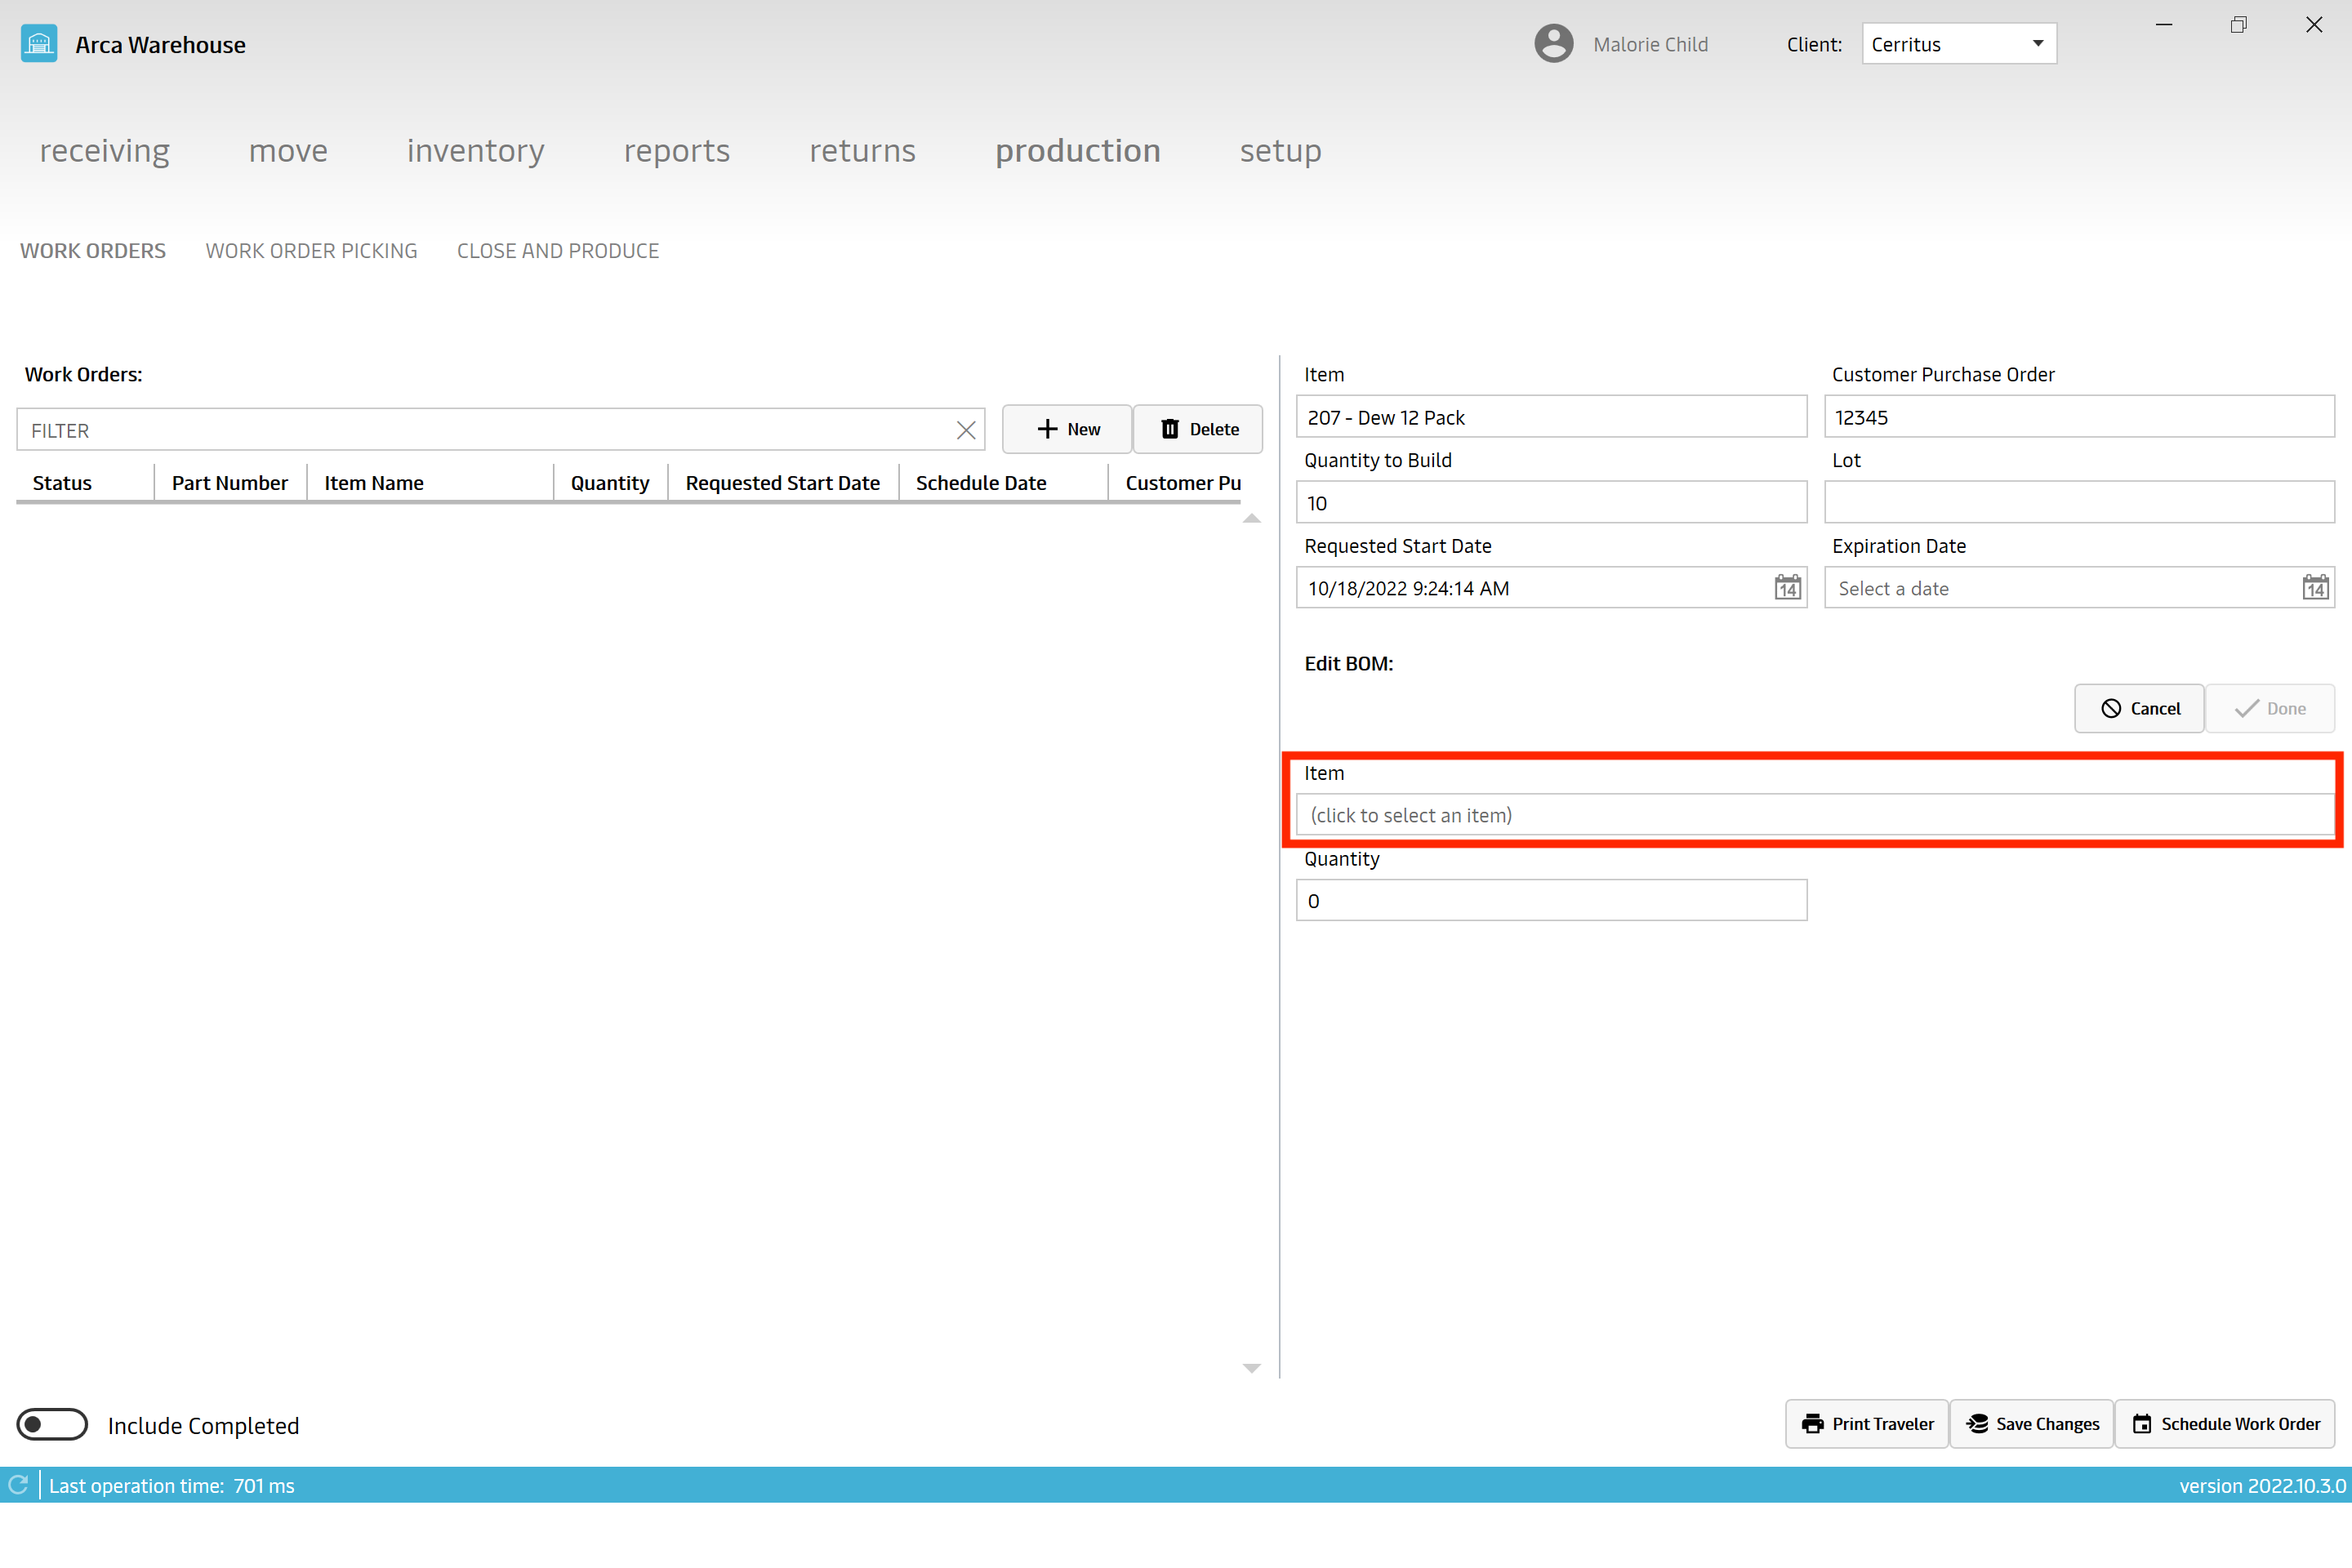Click the BOM item selector '(click to select an item)'
Viewport: 2352px width, 1568px height.
click(x=1815, y=815)
